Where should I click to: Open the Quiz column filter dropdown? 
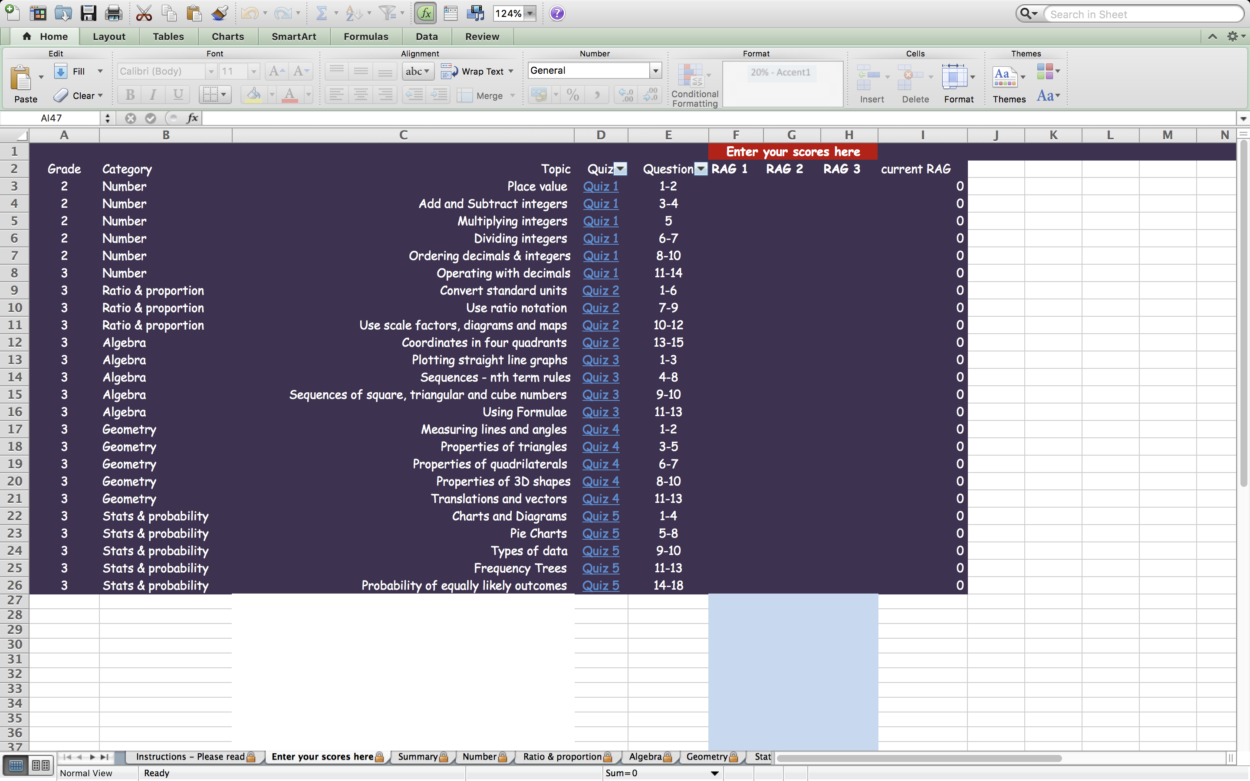(620, 169)
